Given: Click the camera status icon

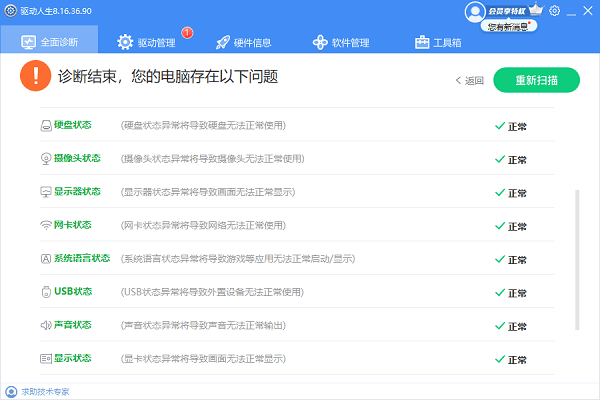Looking at the screenshot, I should 46,159.
